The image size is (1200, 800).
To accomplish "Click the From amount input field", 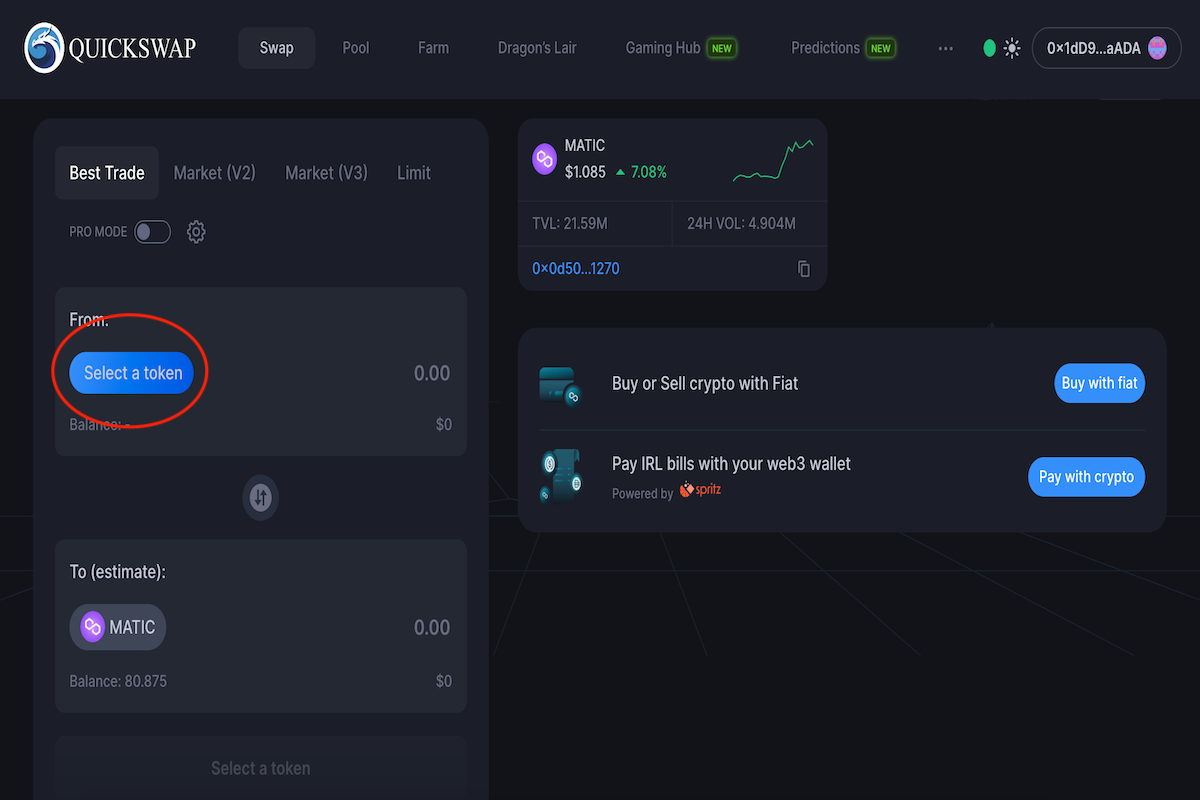I will [380, 373].
